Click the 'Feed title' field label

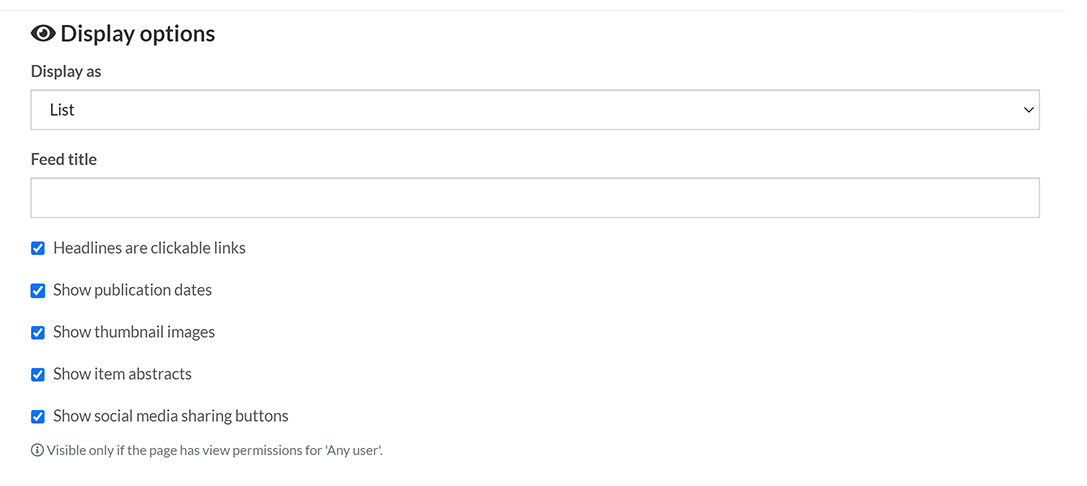(x=64, y=159)
